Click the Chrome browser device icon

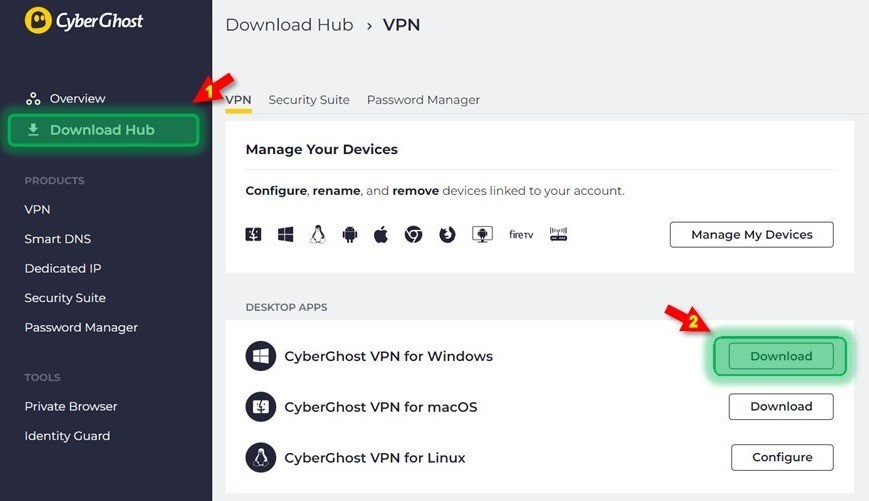pyautogui.click(x=413, y=234)
